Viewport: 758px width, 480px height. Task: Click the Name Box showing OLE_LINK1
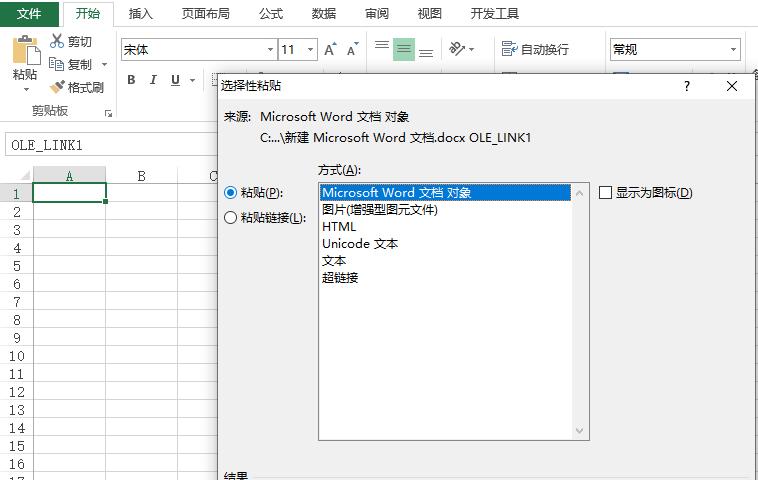pyautogui.click(x=111, y=145)
